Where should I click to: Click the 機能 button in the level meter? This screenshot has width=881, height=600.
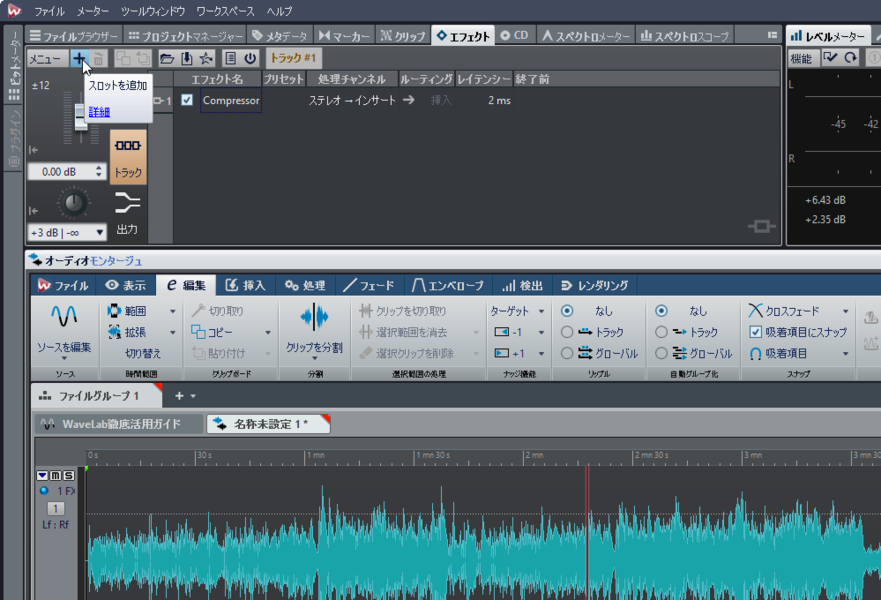[801, 58]
